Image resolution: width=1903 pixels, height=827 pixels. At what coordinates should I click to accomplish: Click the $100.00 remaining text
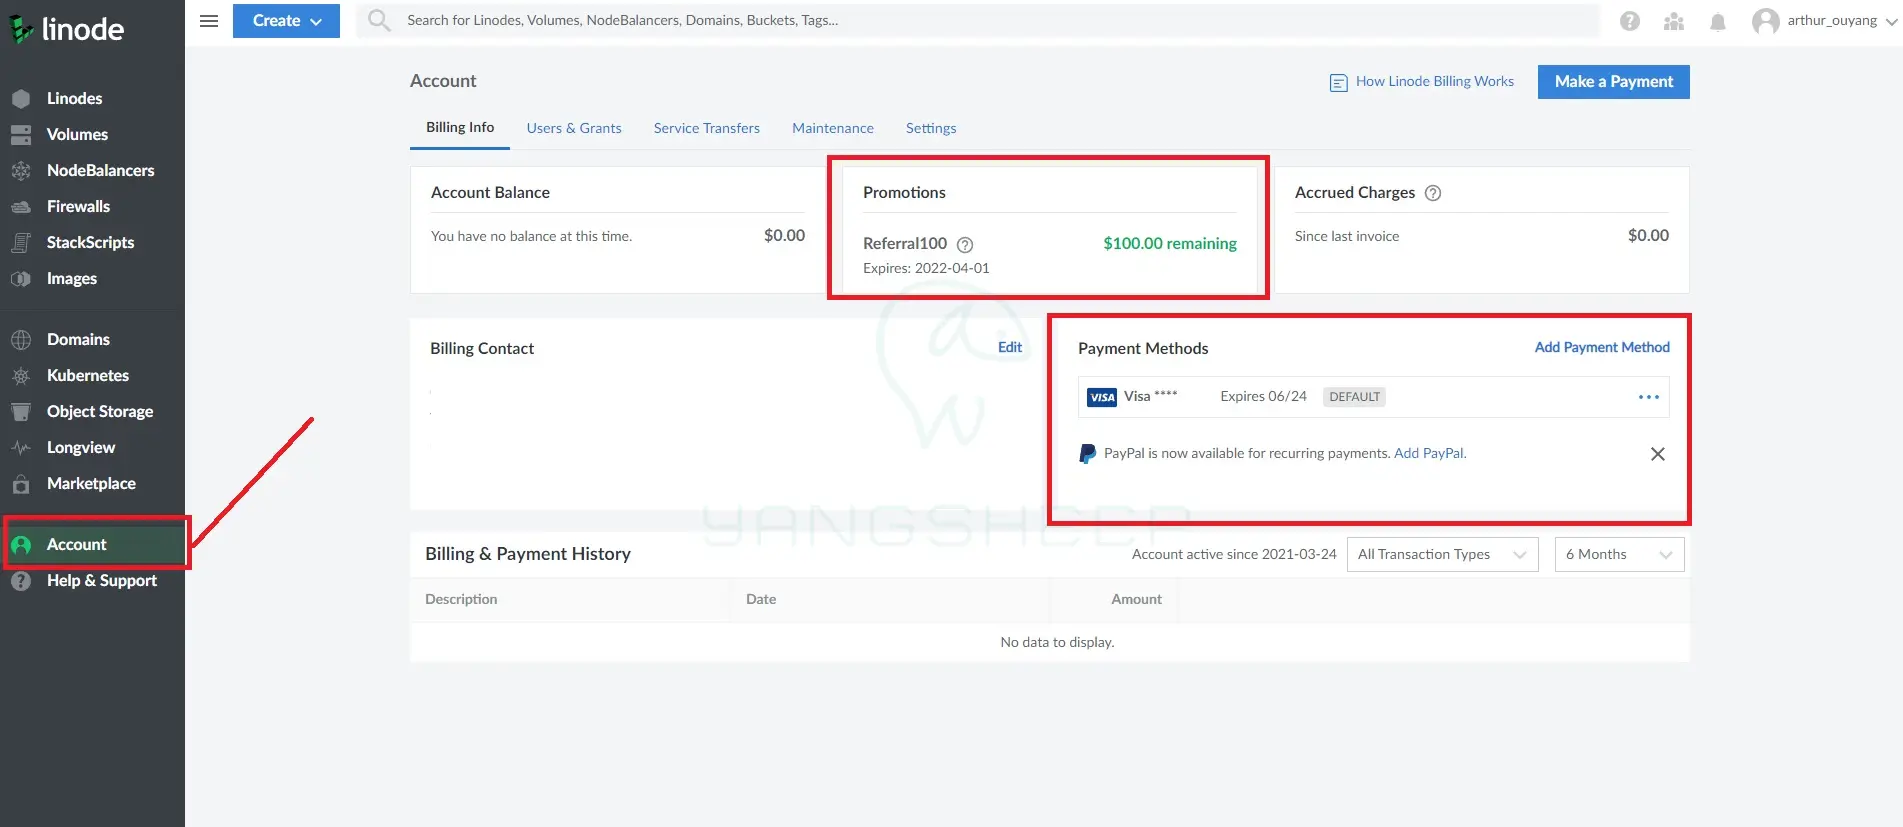click(x=1170, y=243)
